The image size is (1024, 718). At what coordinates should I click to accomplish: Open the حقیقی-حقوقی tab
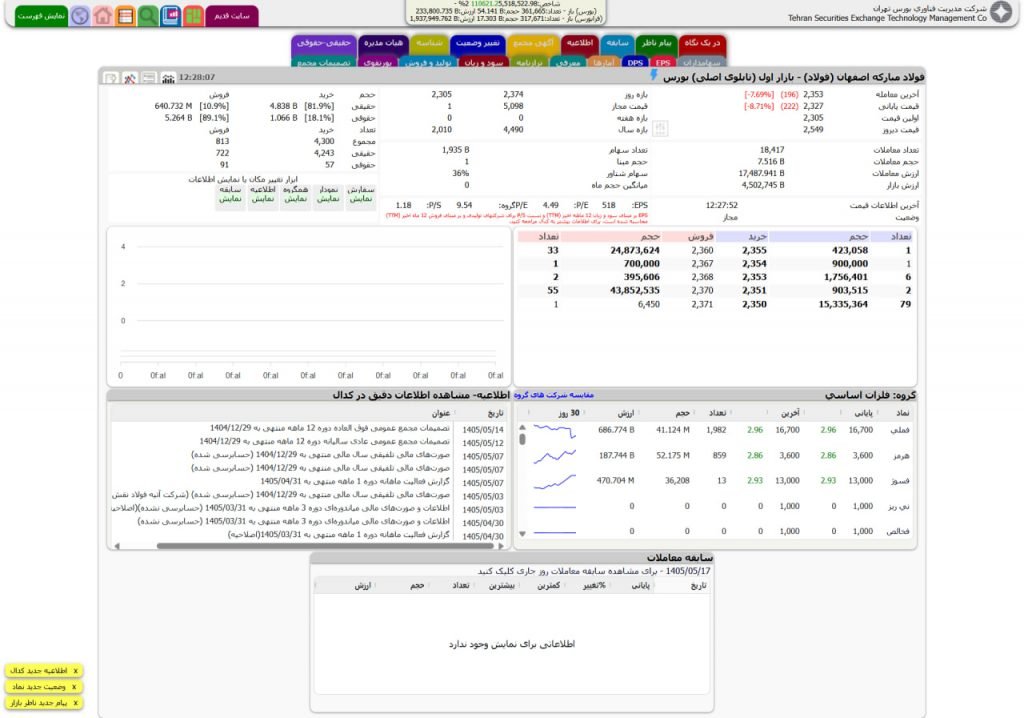click(324, 43)
